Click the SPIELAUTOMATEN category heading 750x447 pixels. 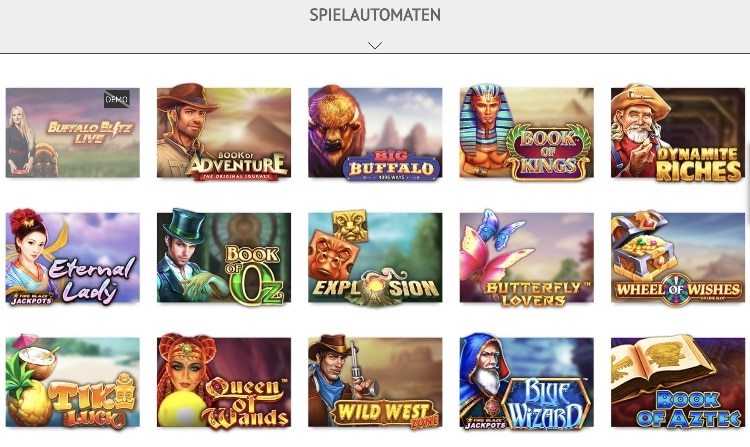(x=375, y=15)
